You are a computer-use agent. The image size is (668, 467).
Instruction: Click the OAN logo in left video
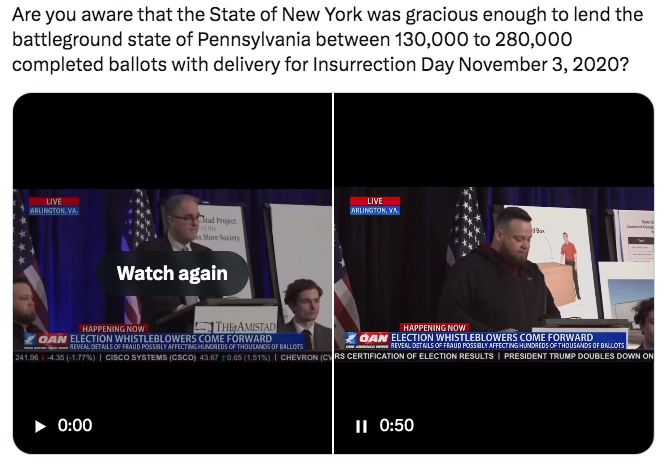point(46,339)
